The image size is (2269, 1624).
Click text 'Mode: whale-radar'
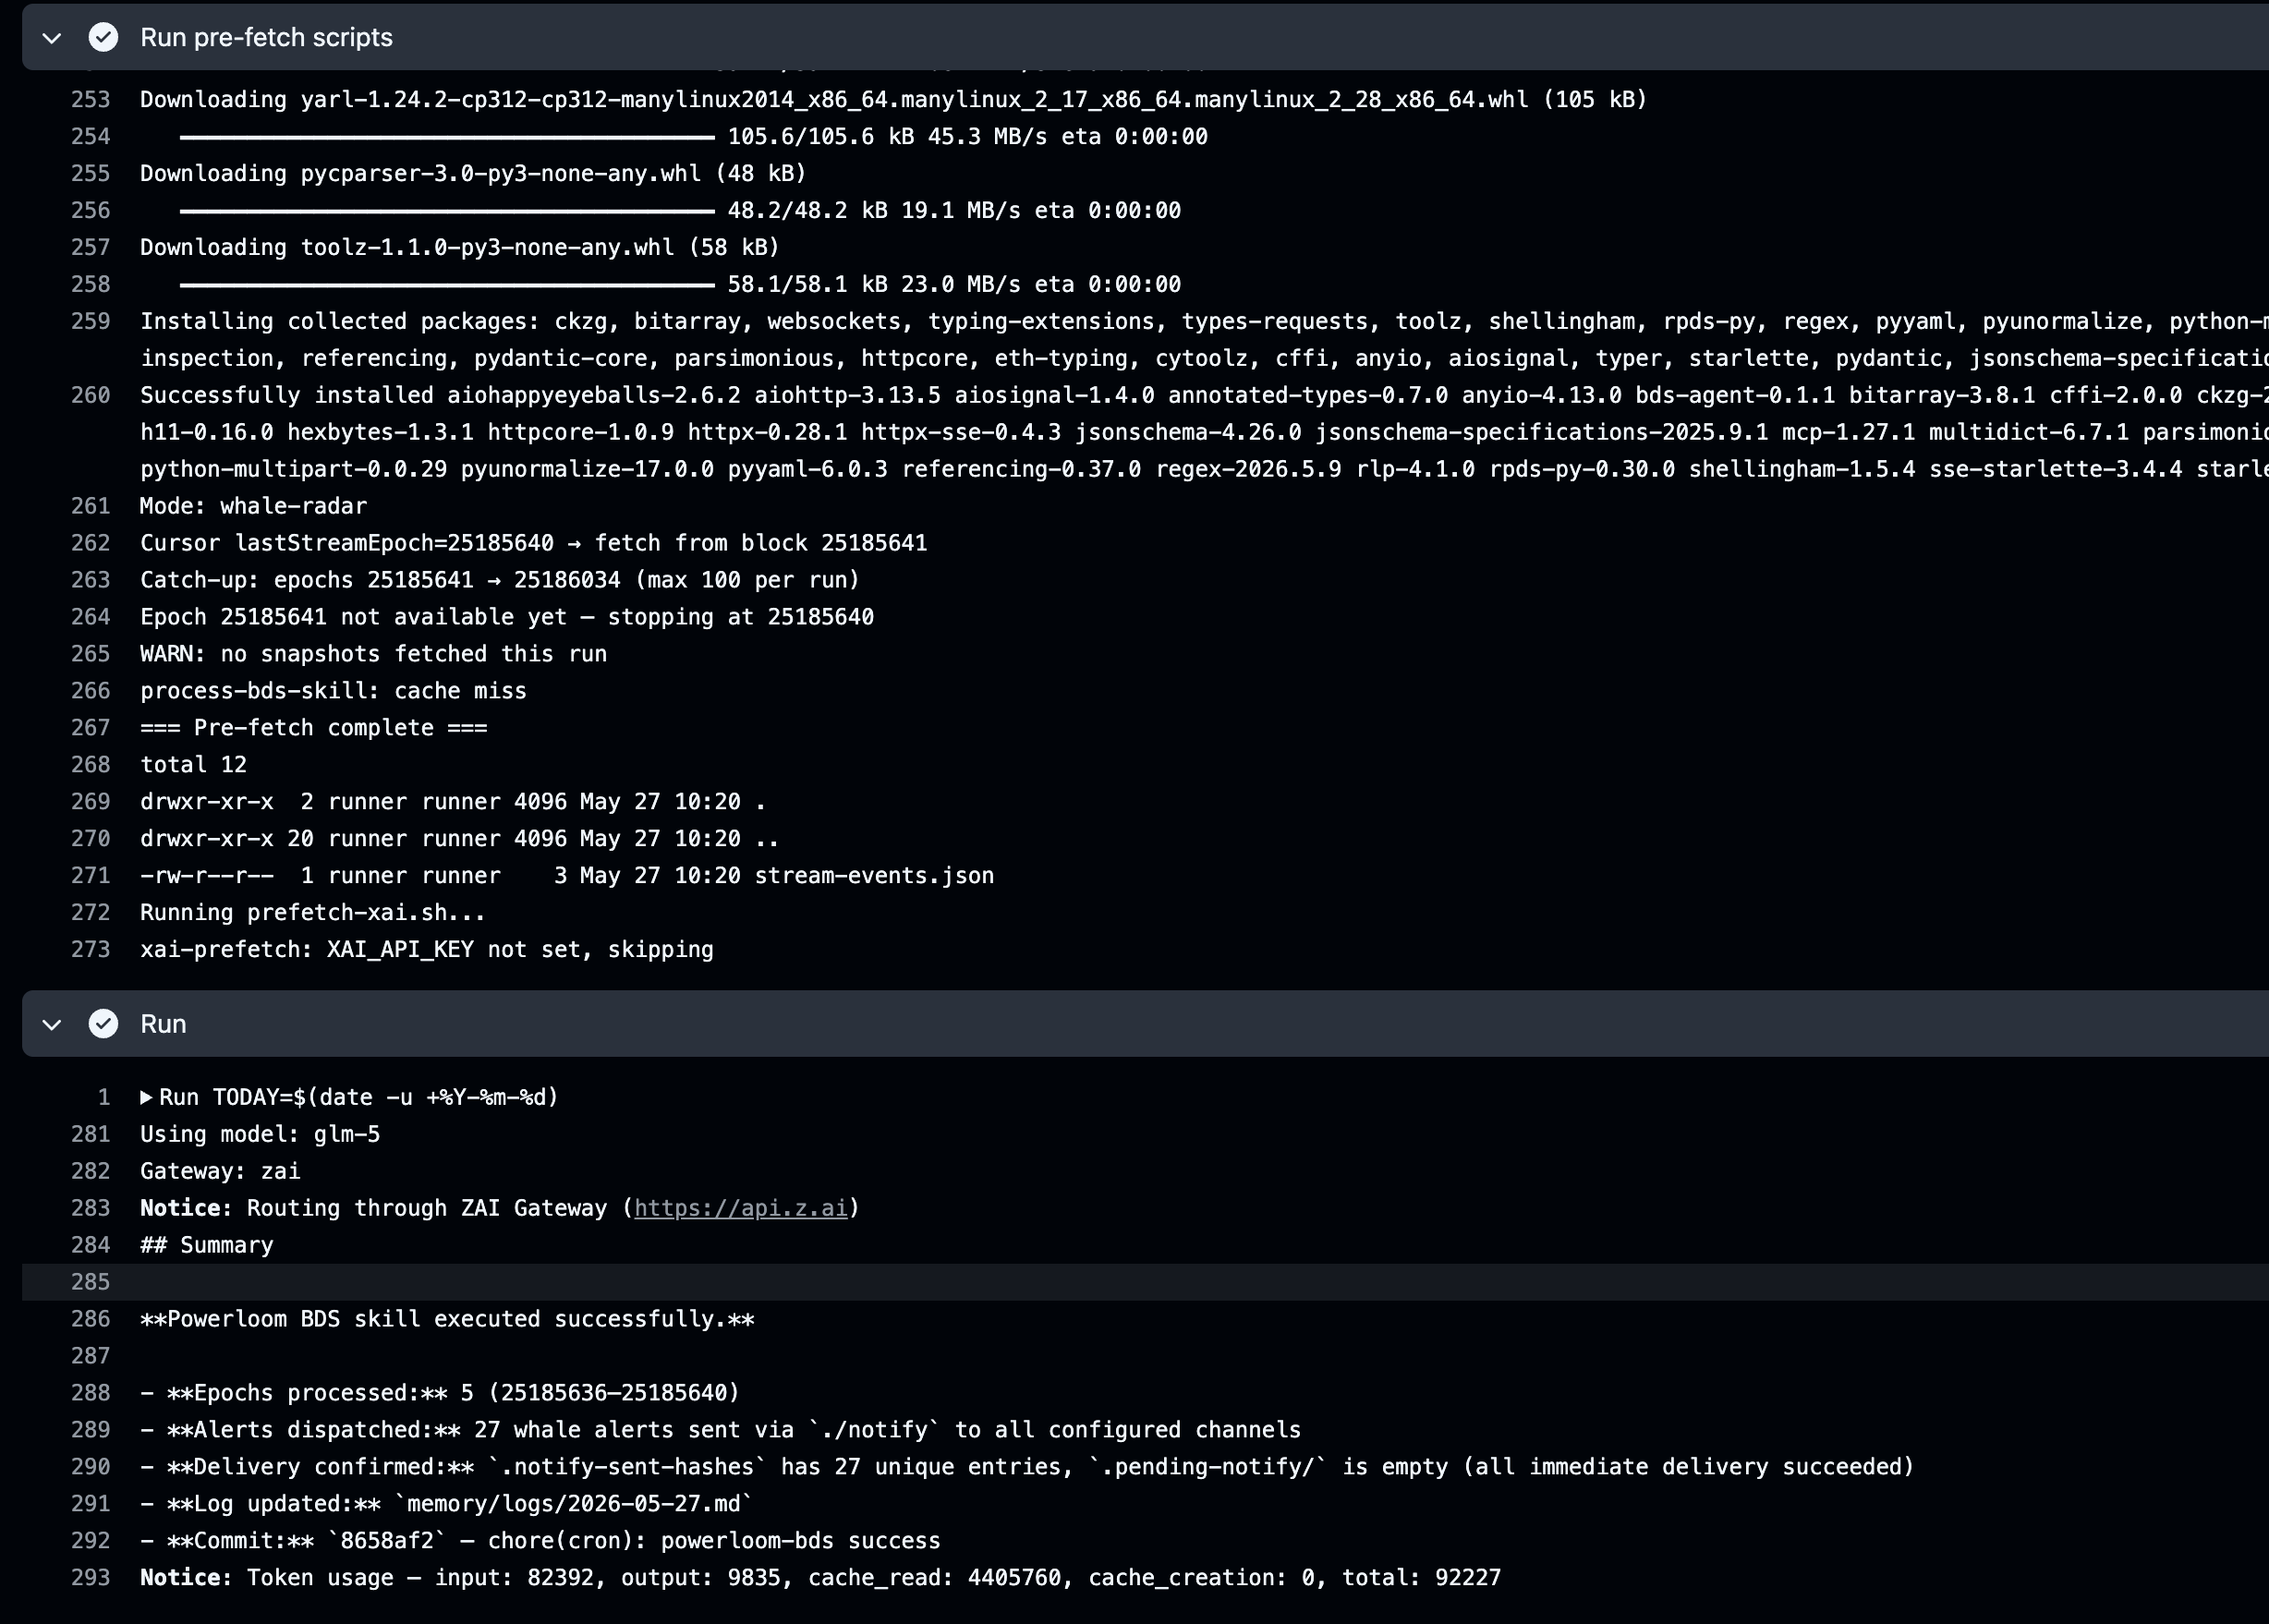click(x=253, y=506)
